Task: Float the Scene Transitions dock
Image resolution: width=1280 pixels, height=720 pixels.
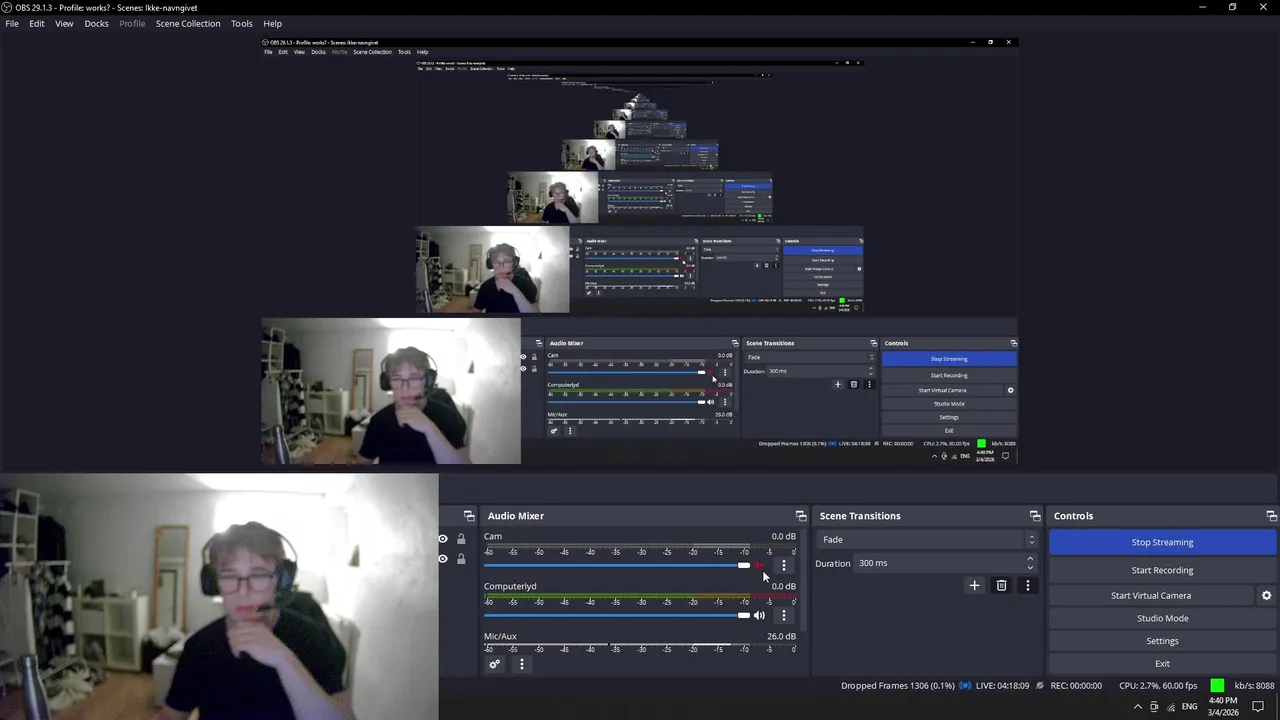Action: pos(1034,516)
